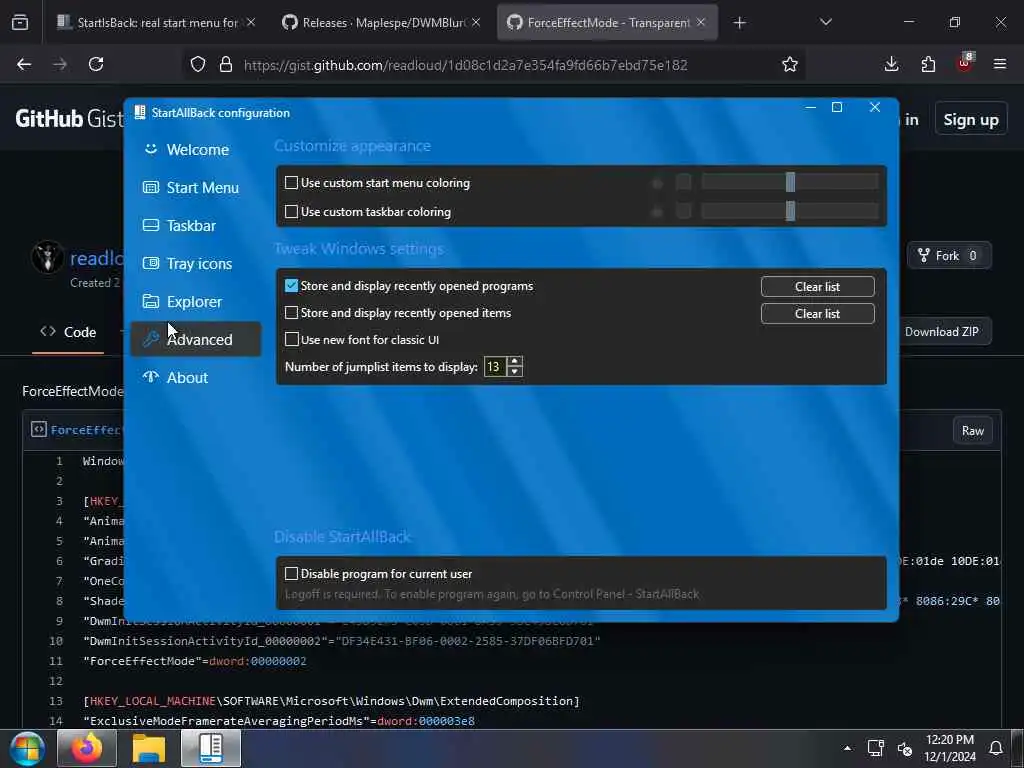Screen dimensions: 1024x768
Task: Click the Firefox View icon
Action: click(x=20, y=23)
